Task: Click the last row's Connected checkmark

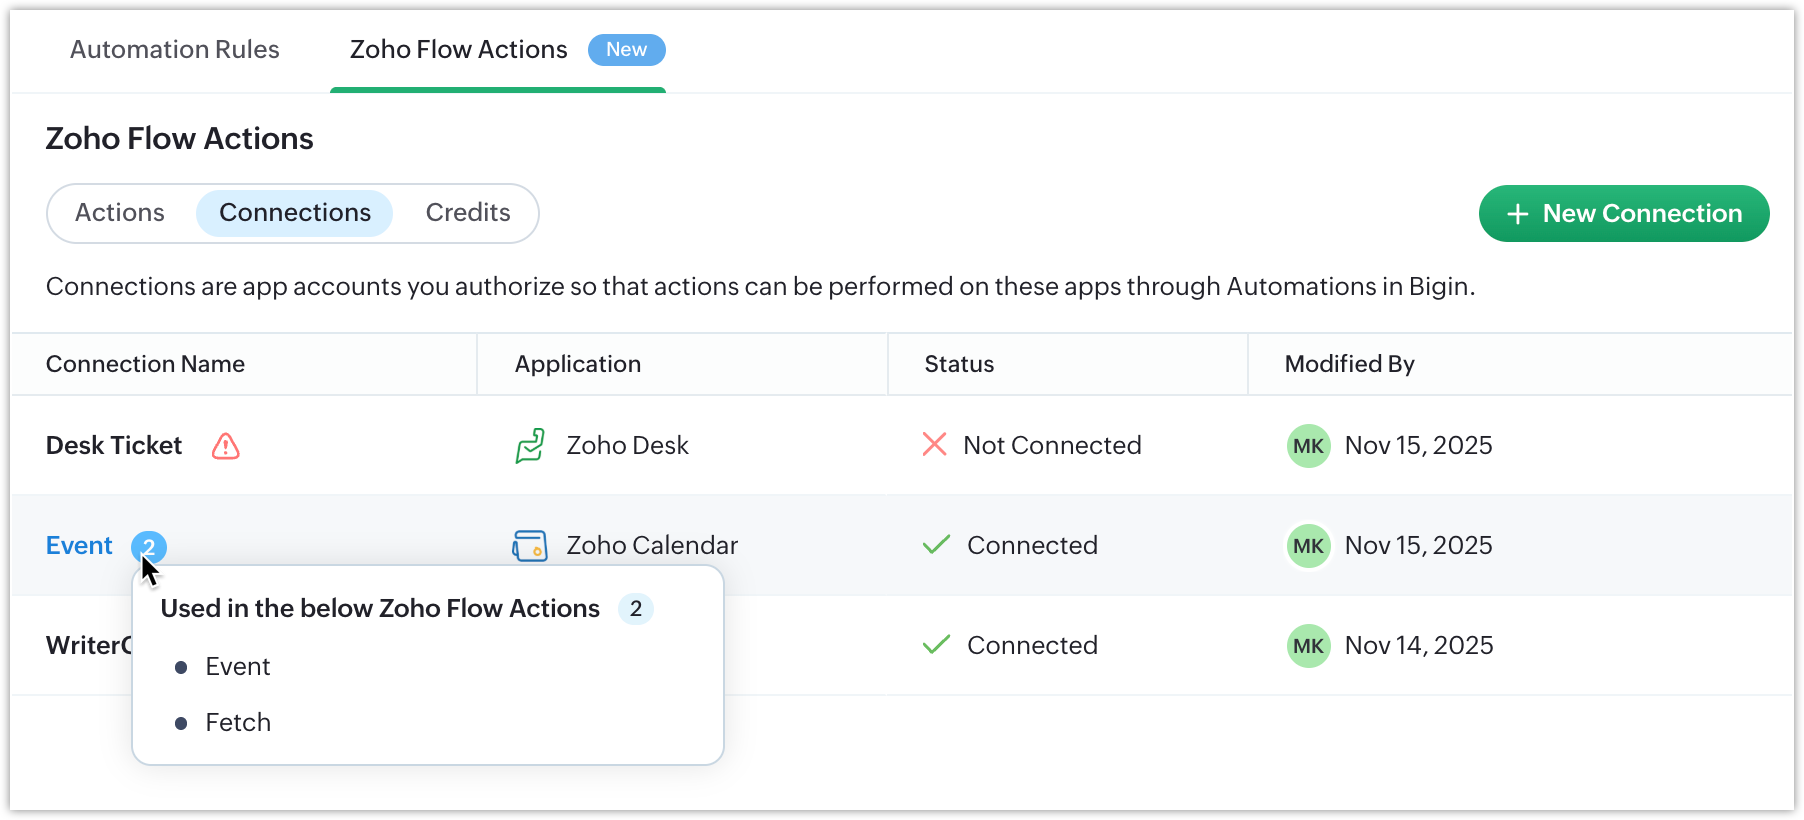Action: click(x=936, y=645)
